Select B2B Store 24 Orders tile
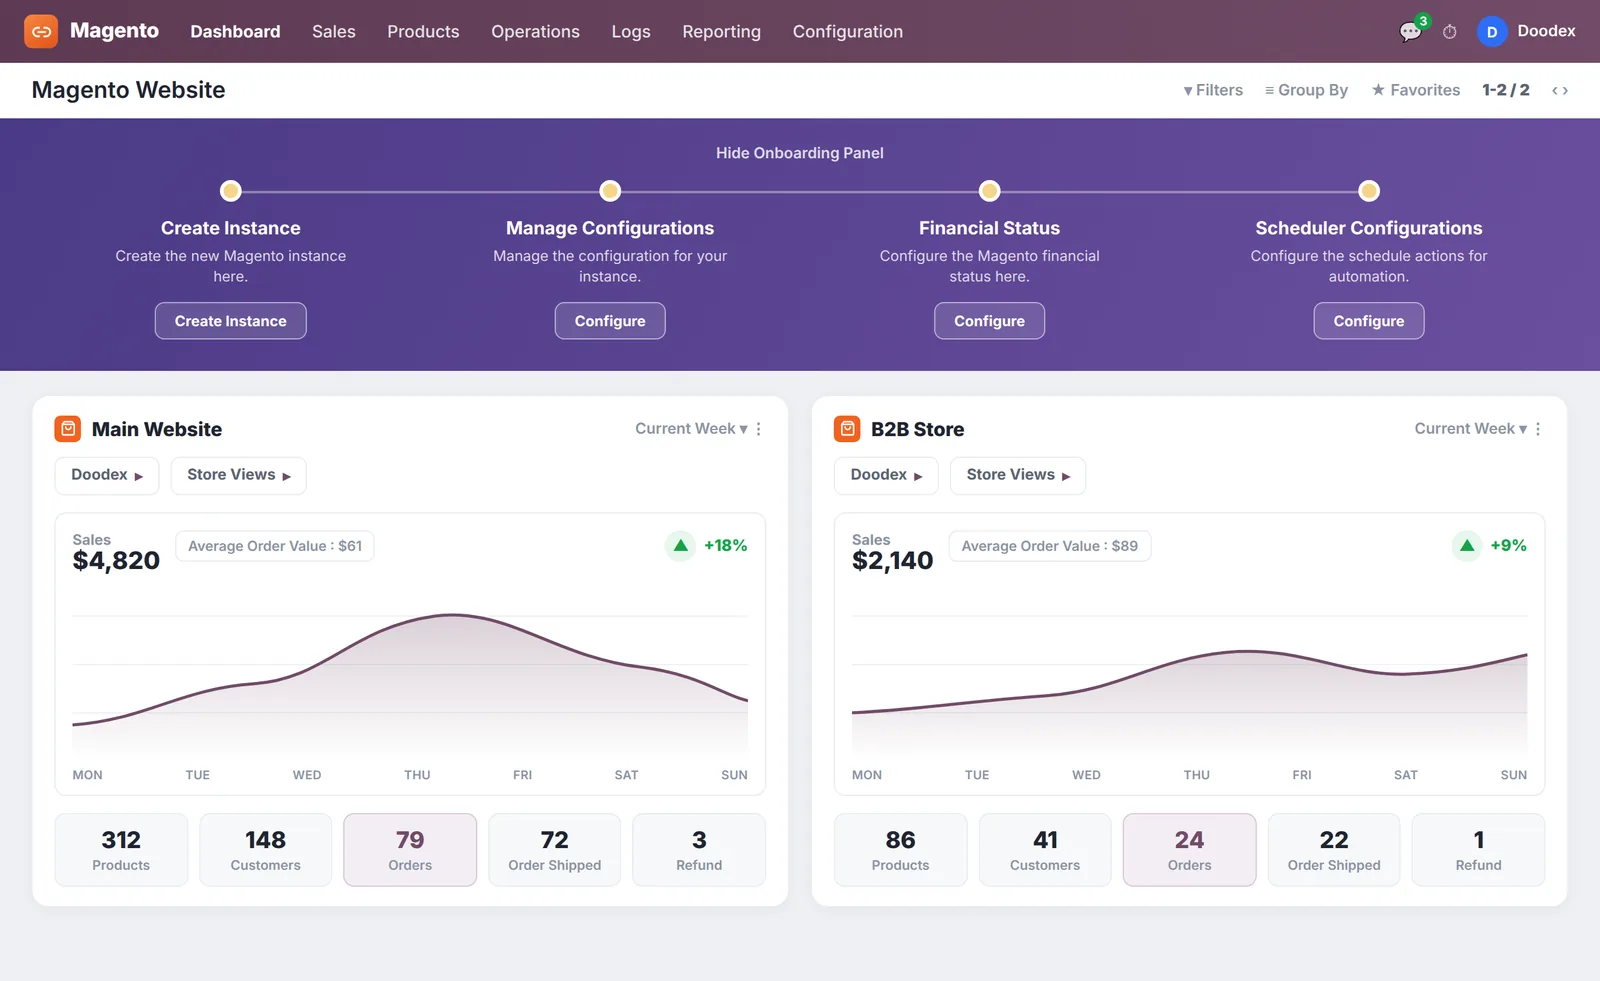 (x=1189, y=850)
